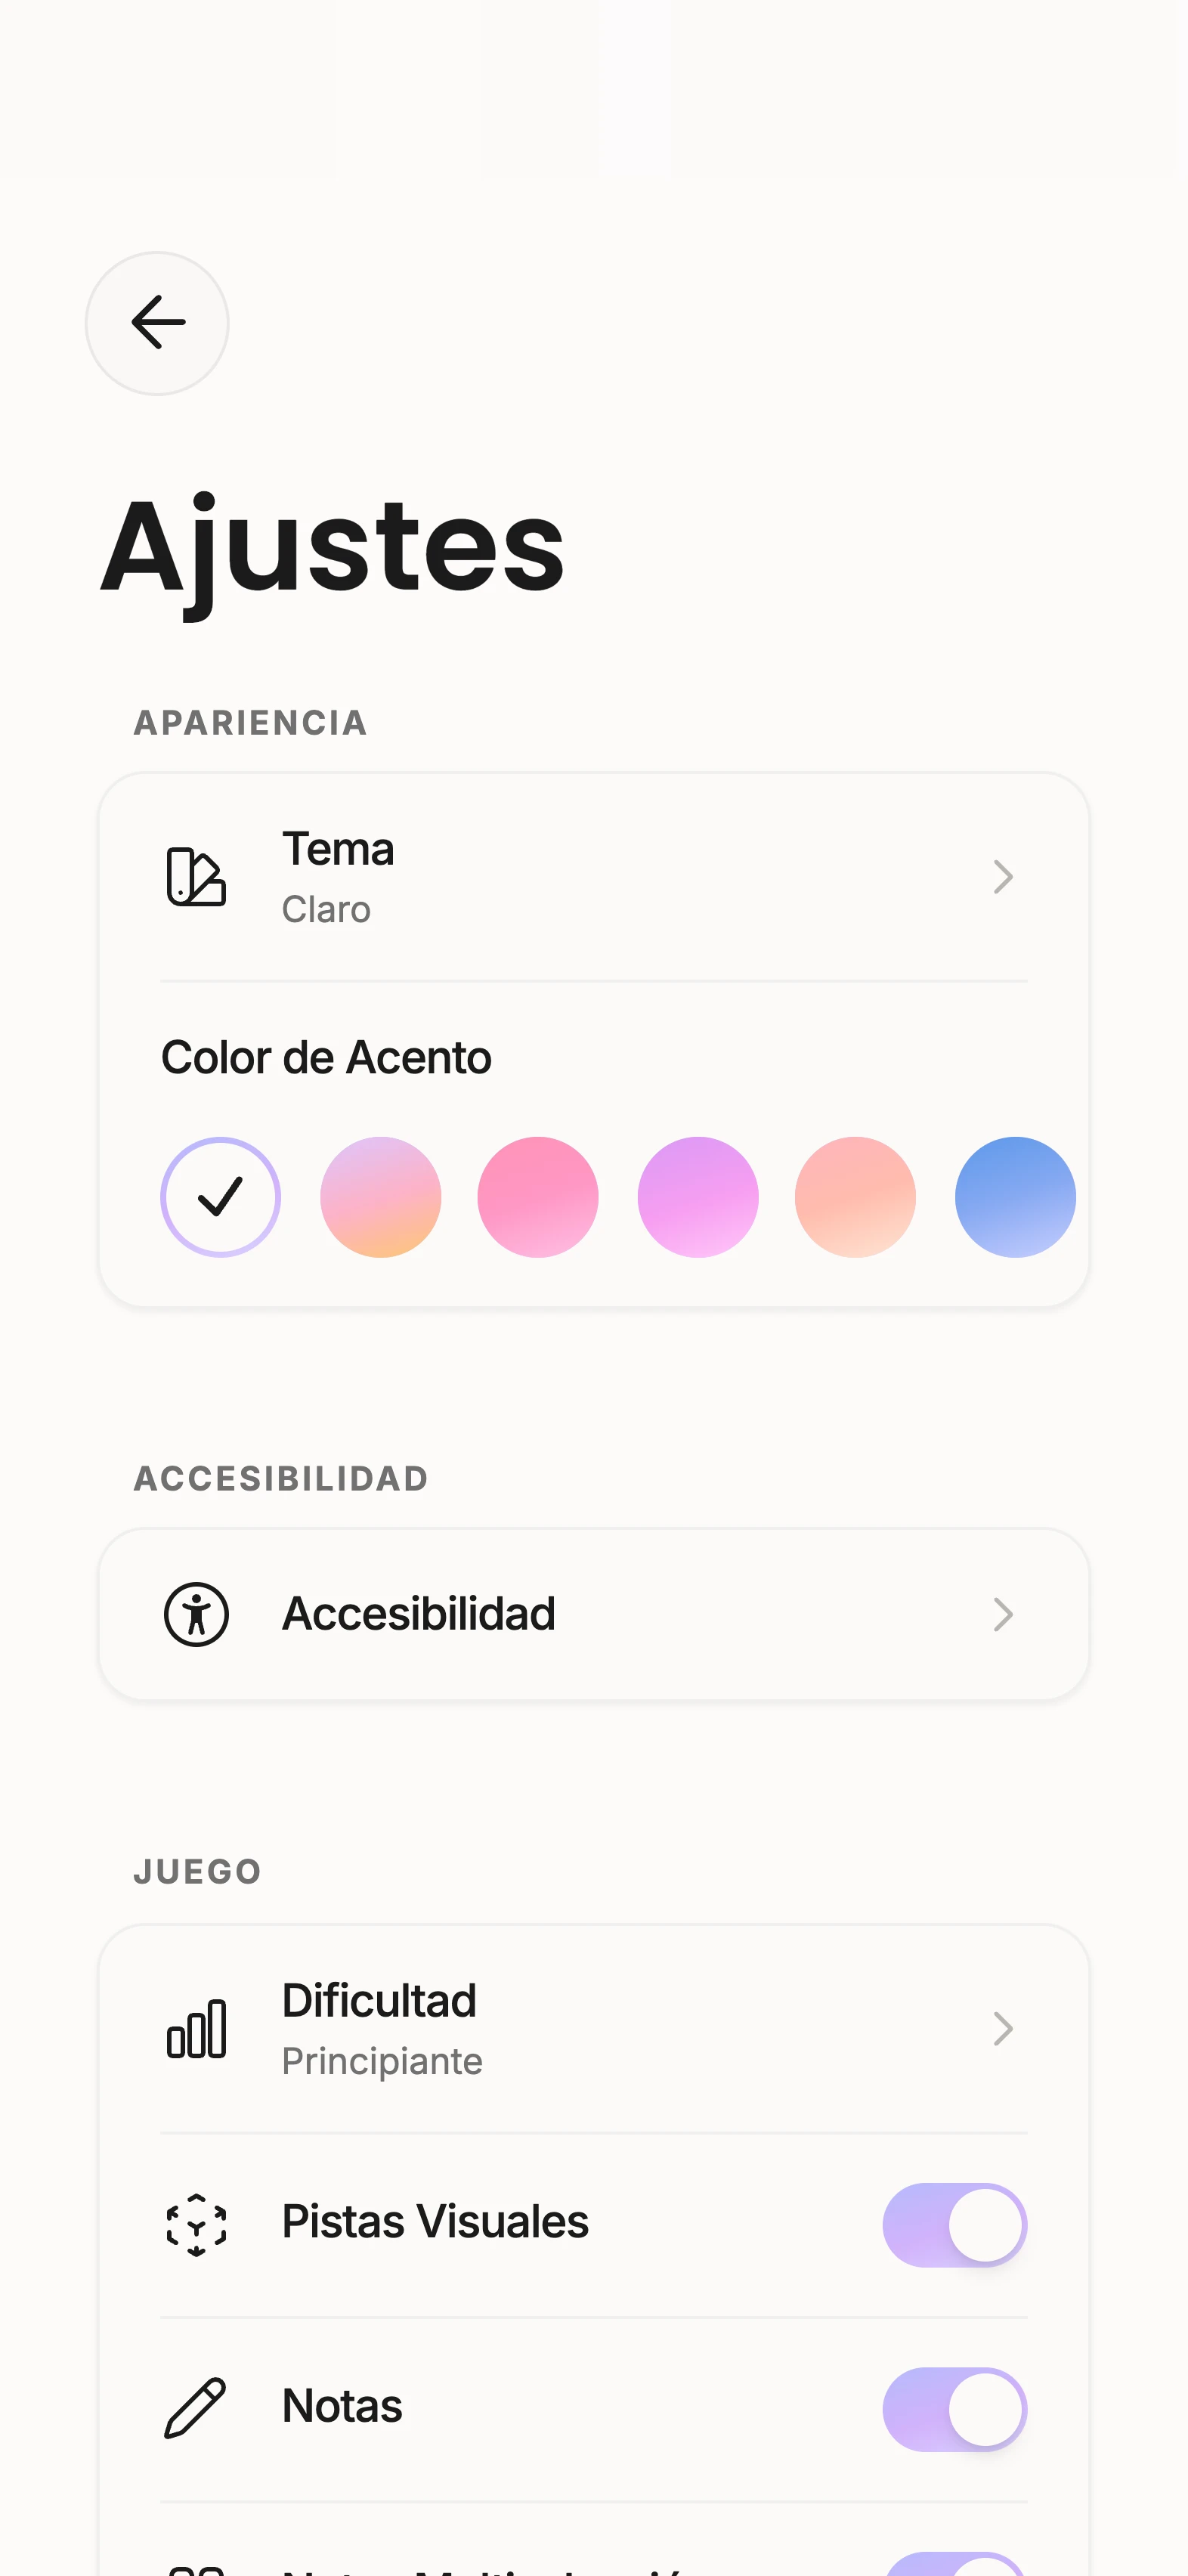Pick the pink-orange gradient accent color
This screenshot has height=2576, width=1188.
coord(380,1197)
